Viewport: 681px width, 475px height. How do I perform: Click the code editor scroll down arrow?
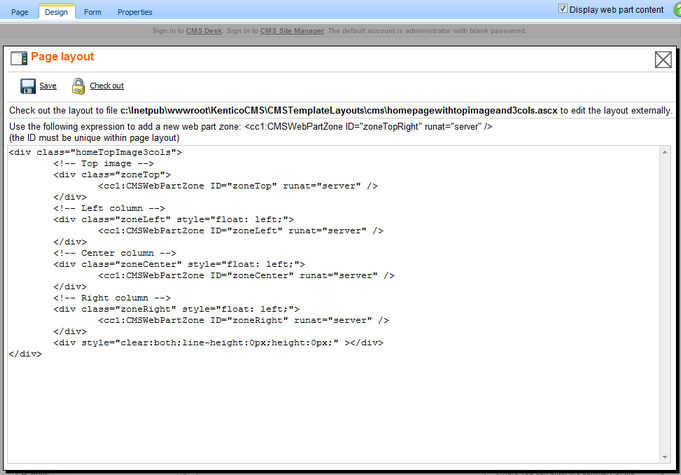[x=664, y=457]
